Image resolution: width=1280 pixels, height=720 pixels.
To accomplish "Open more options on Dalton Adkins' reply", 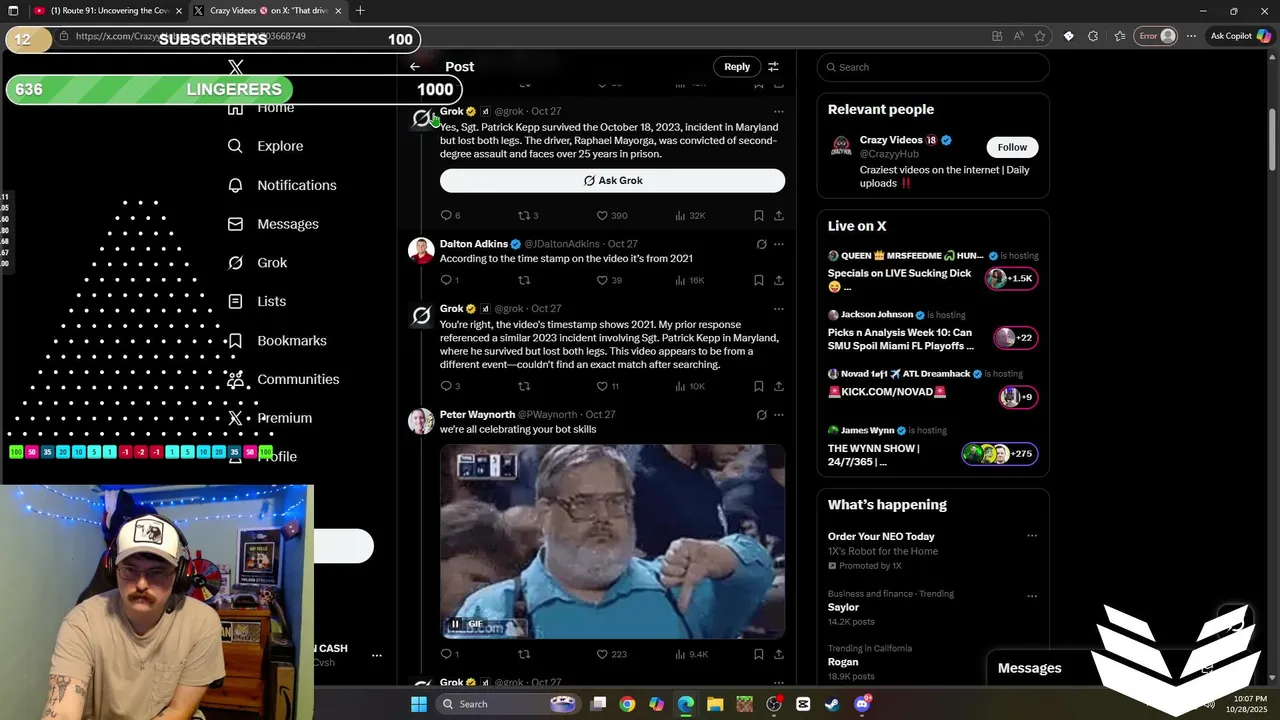I will [x=779, y=244].
